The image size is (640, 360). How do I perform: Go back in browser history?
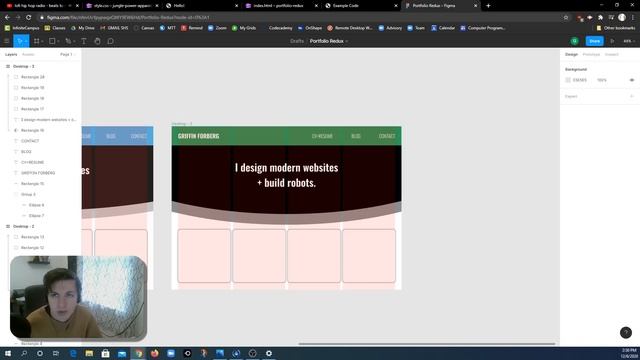7,18
